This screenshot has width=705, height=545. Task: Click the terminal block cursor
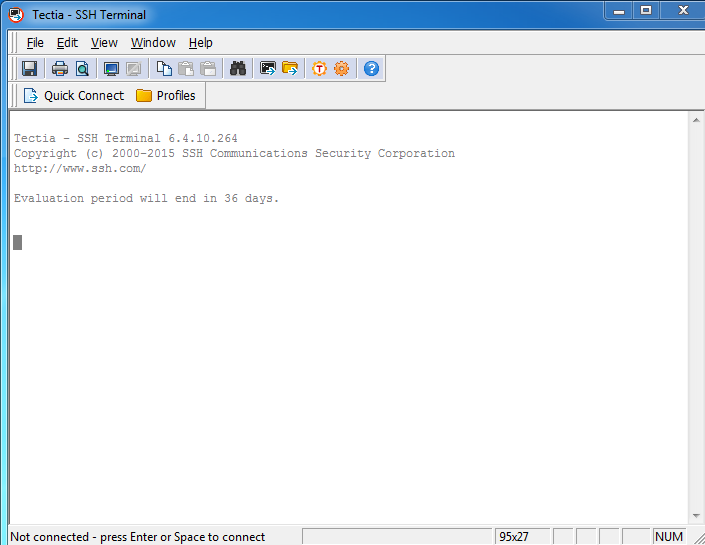[18, 243]
